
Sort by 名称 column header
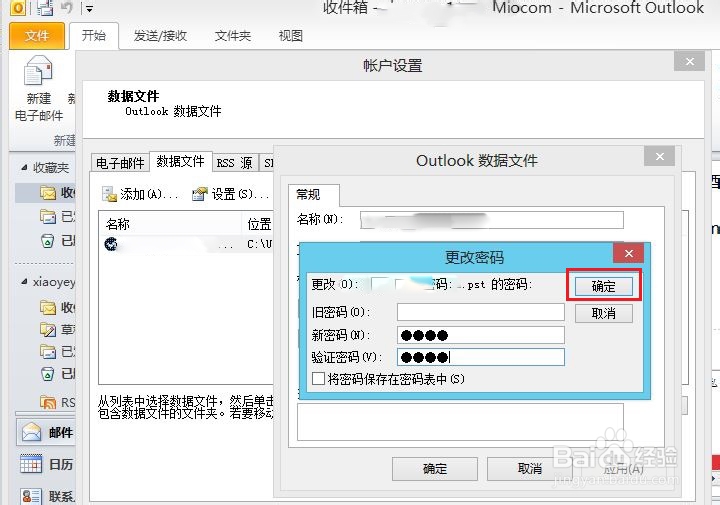[x=170, y=224]
